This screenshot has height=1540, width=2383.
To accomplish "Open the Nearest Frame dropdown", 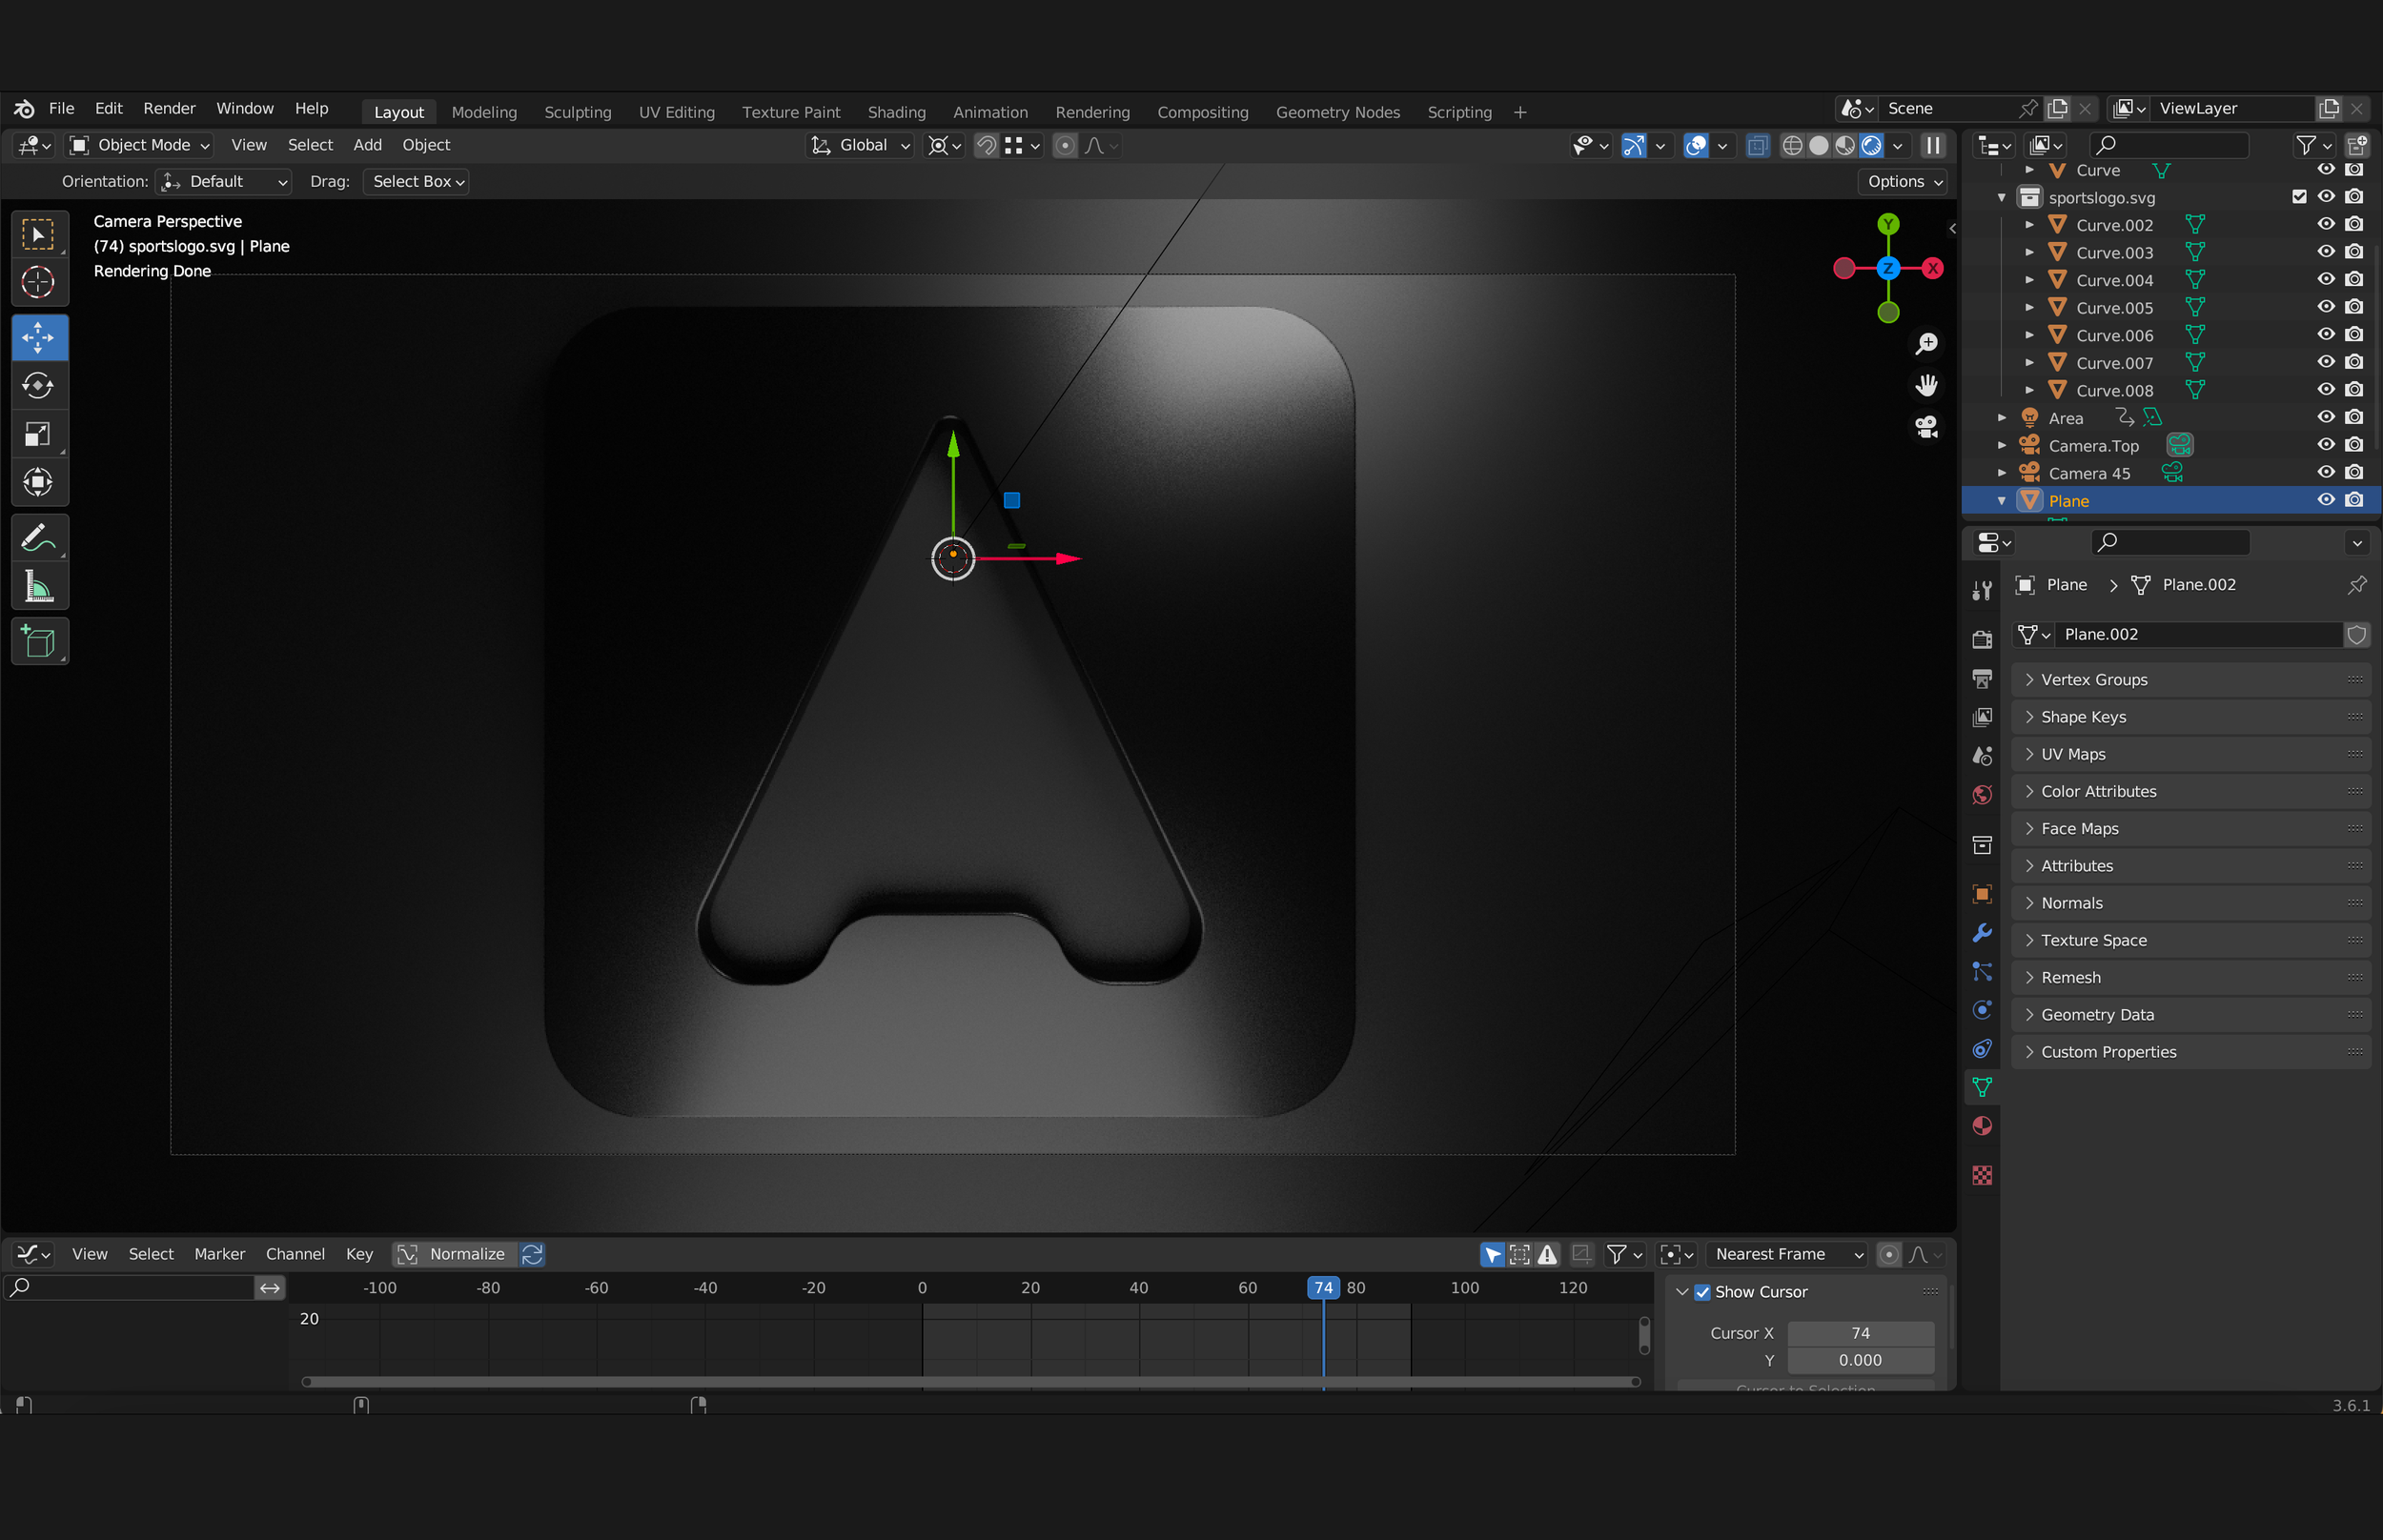I will click(1786, 1254).
